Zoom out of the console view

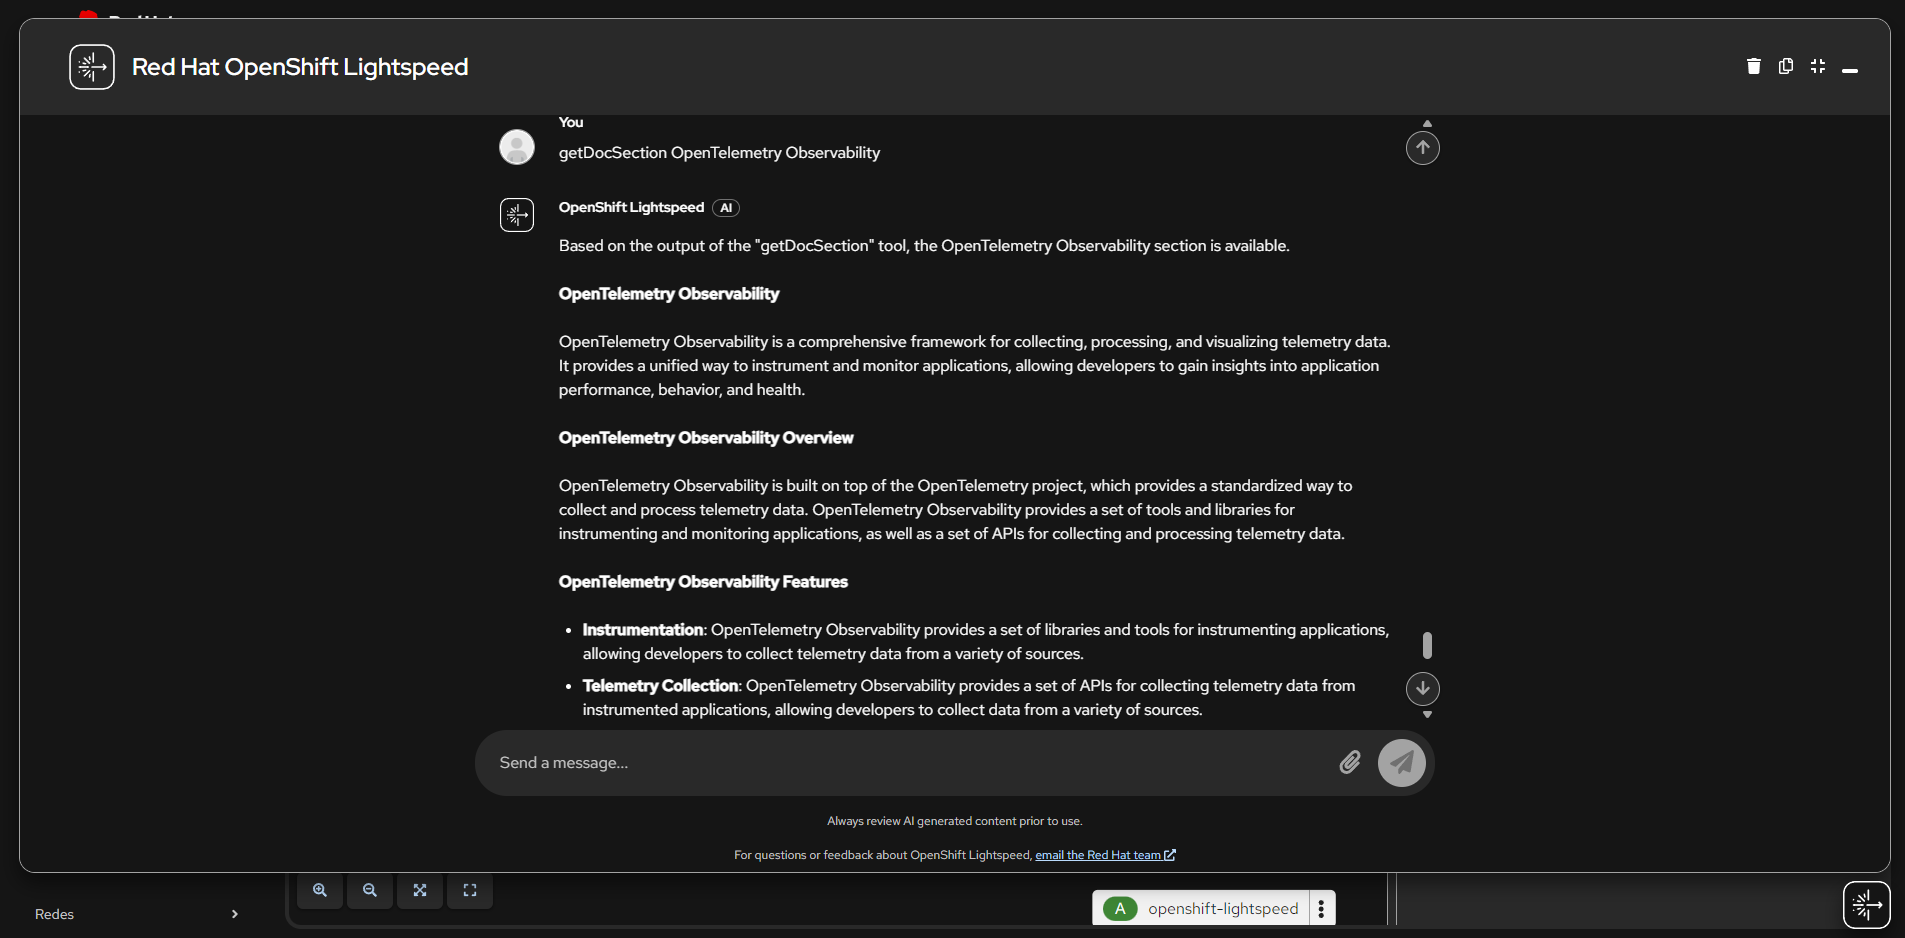369,890
